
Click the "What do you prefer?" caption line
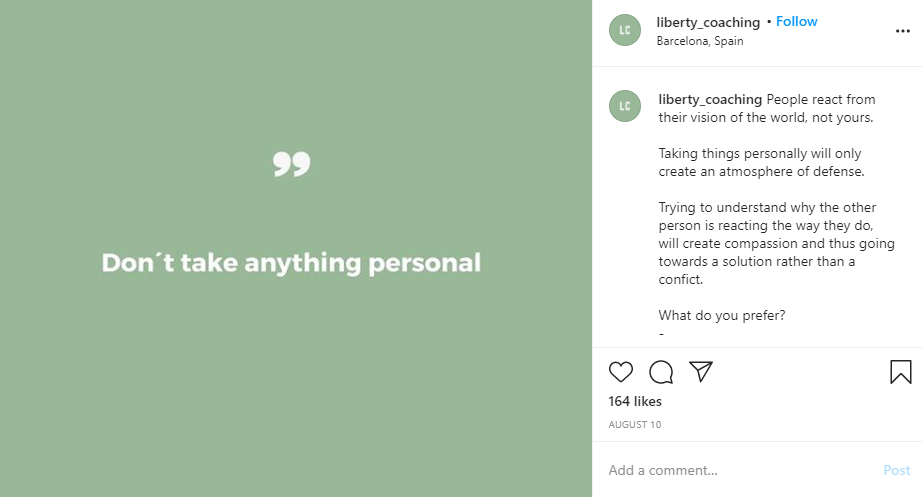click(722, 315)
